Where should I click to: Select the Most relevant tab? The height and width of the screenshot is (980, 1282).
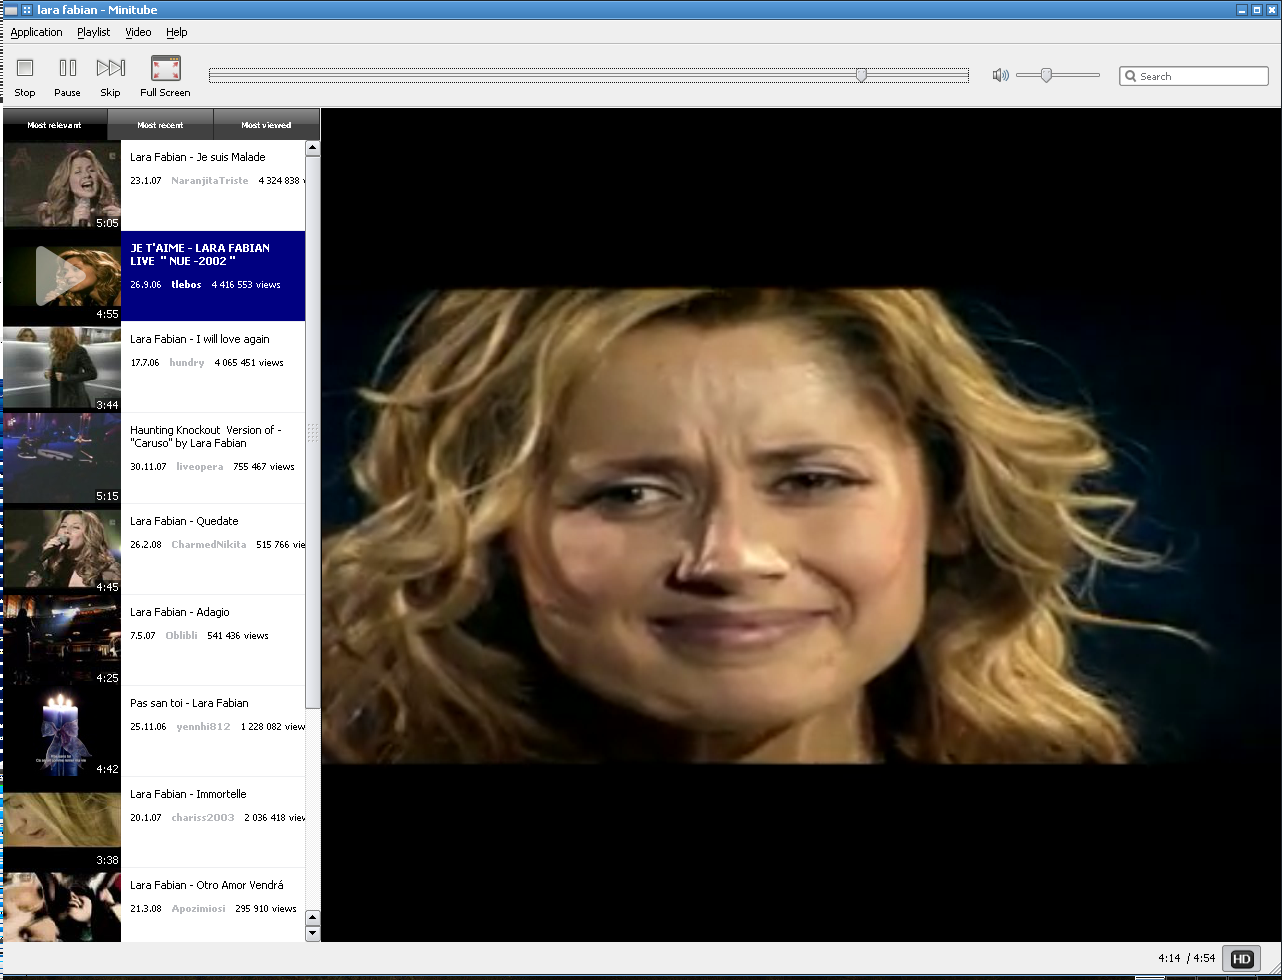[55, 125]
